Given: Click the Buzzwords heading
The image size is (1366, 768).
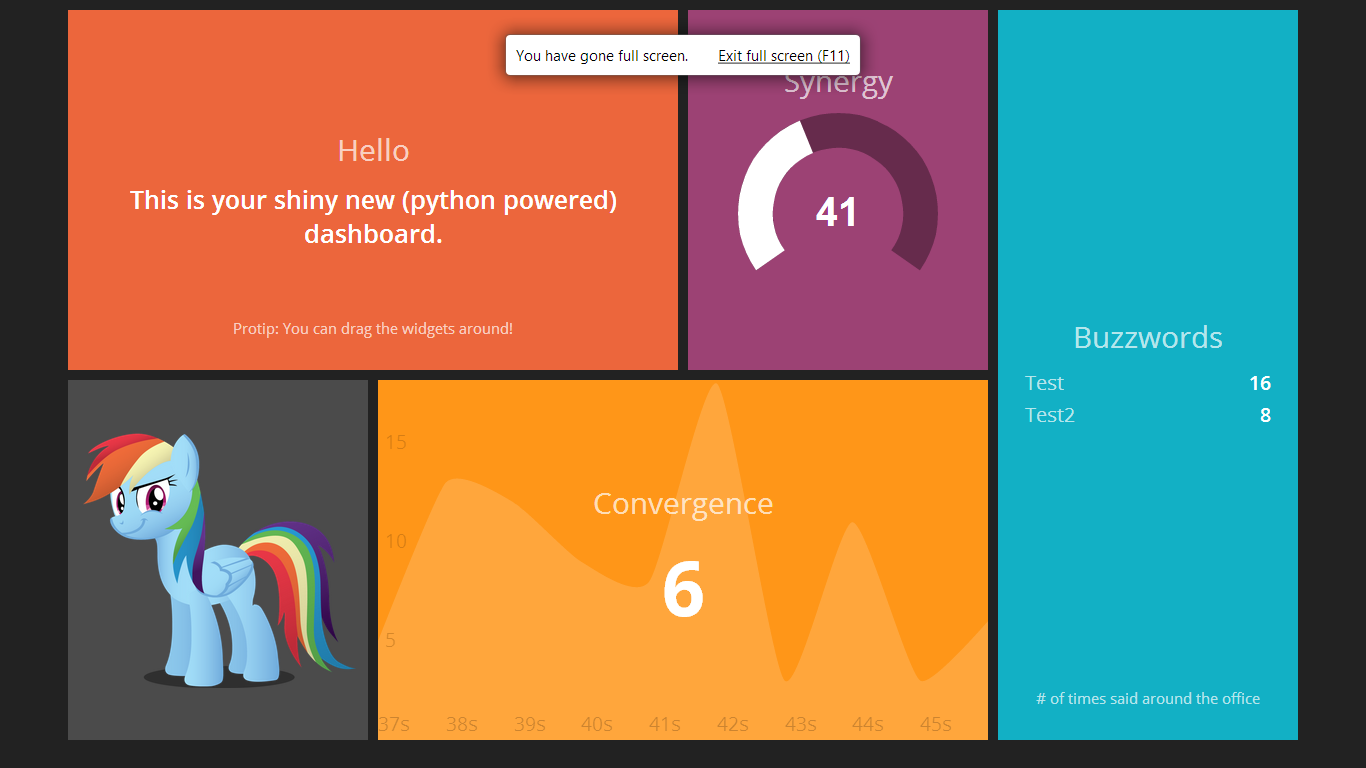Looking at the screenshot, I should [1148, 338].
